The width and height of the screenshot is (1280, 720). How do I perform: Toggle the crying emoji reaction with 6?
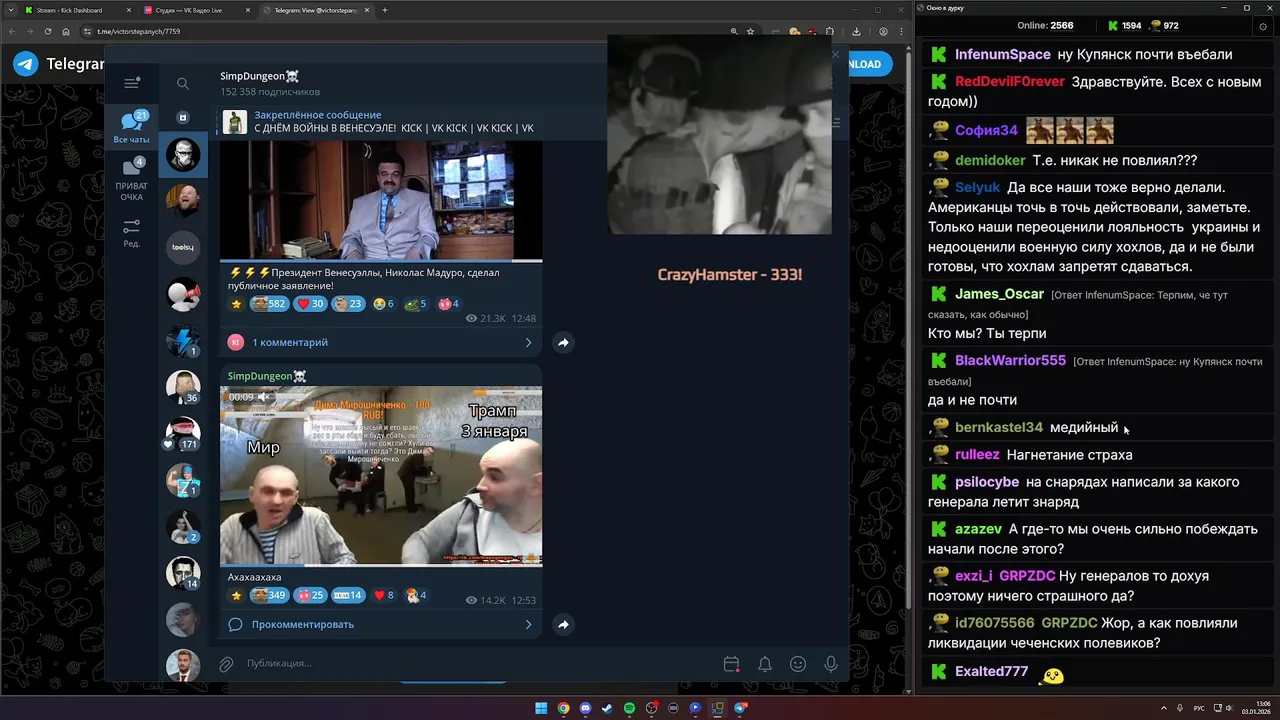(383, 304)
